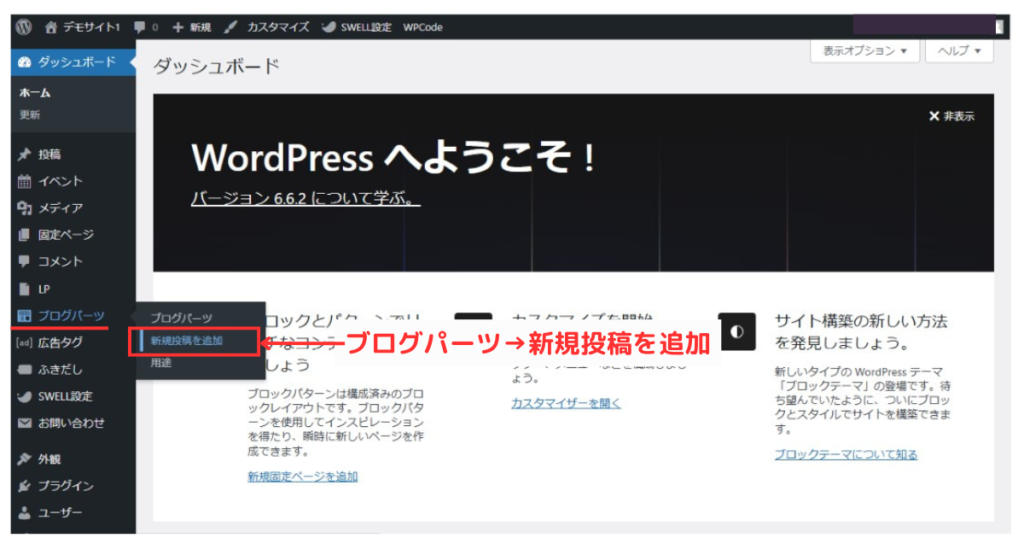Open カスタマイズ in the admin bar

pos(266,27)
